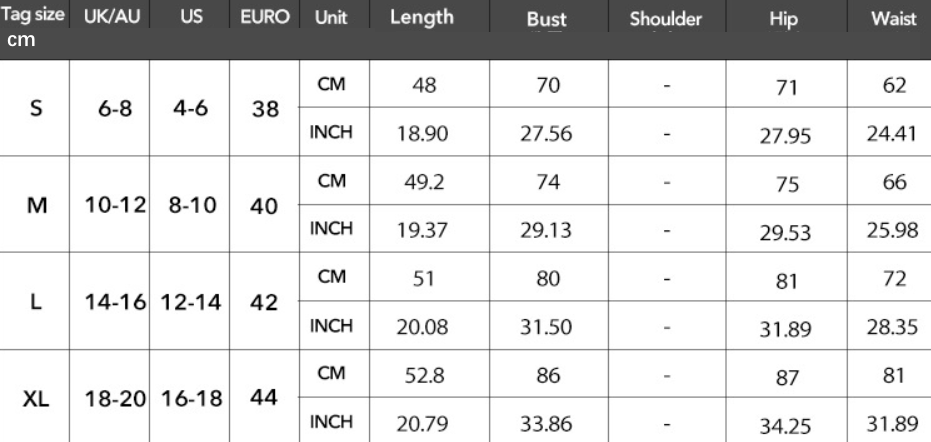Screen dimensions: 931x442
Task: Click the Waist column header
Action: pos(893,20)
